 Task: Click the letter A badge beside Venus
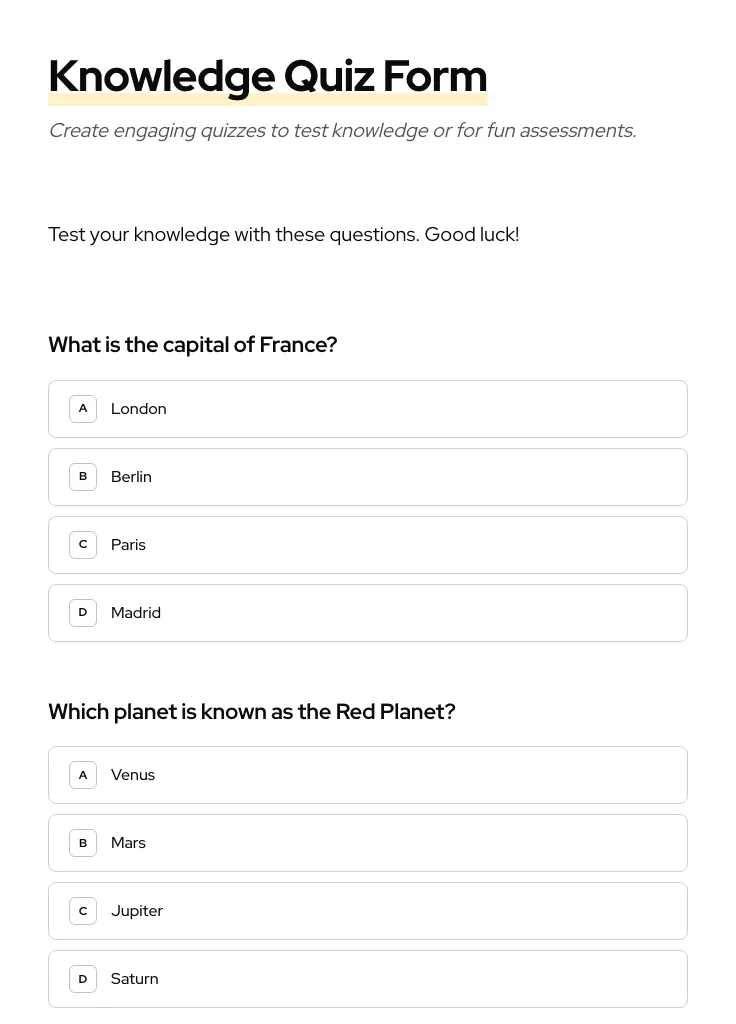(x=83, y=774)
